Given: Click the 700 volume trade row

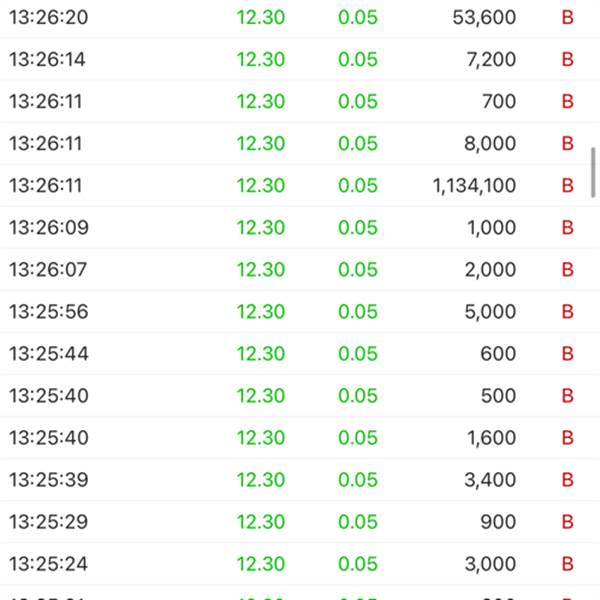Looking at the screenshot, I should (x=300, y=101).
